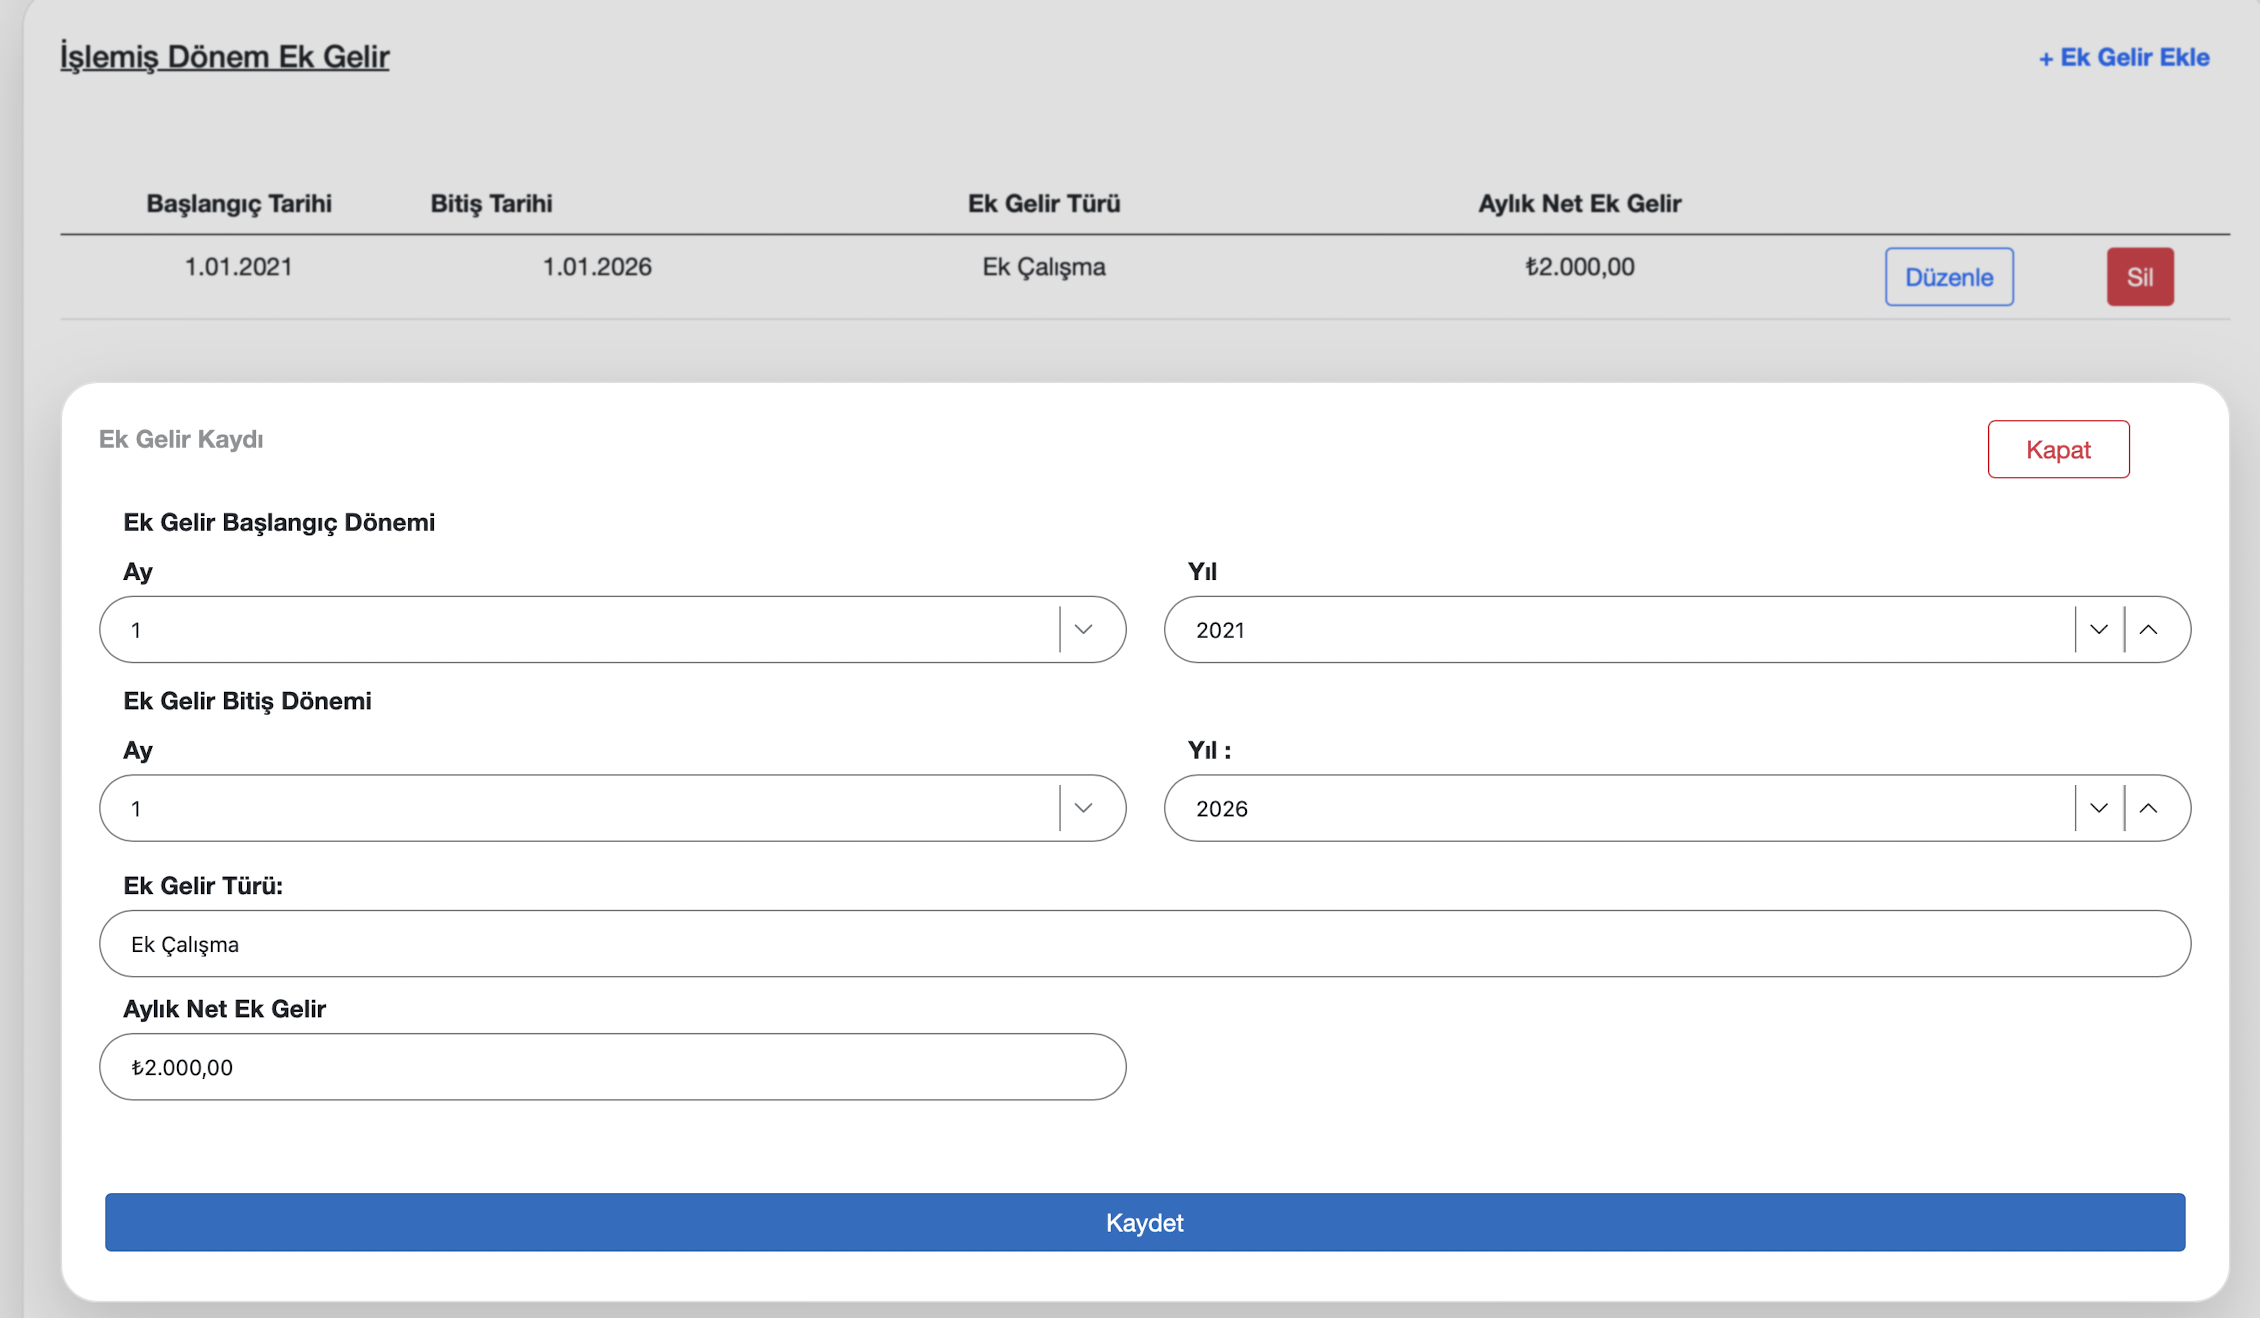Close the form with Kapat
The width and height of the screenshot is (2260, 1318).
click(2058, 449)
